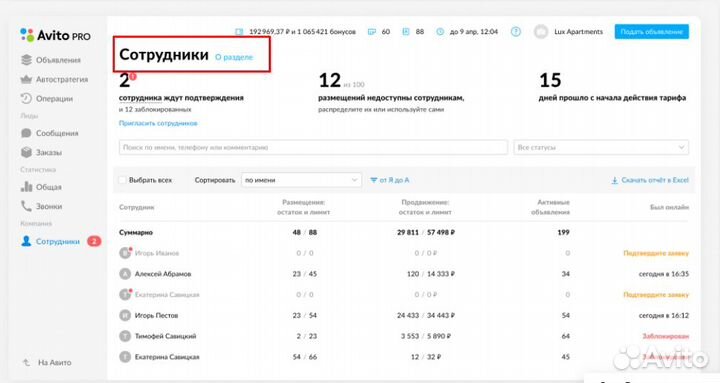Select the Сотрудники sidebar item
This screenshot has width=720, height=383.
(51, 242)
